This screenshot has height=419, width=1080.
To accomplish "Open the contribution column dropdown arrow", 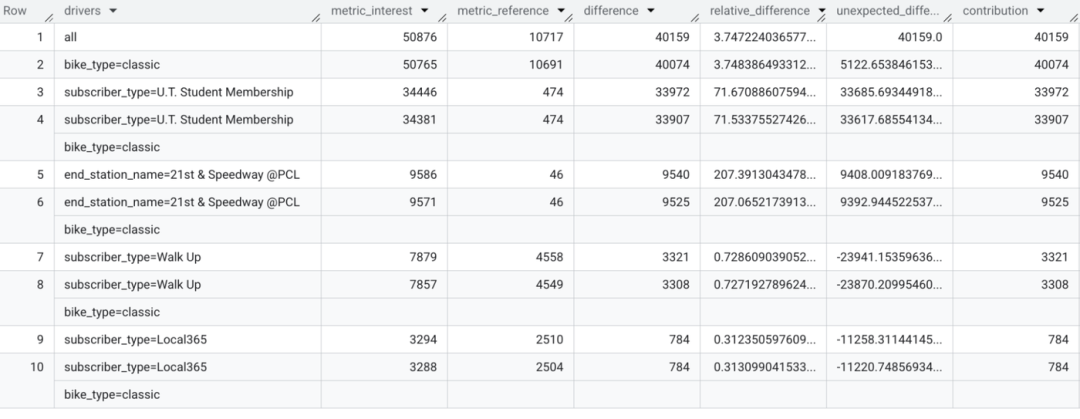I will 1039,11.
